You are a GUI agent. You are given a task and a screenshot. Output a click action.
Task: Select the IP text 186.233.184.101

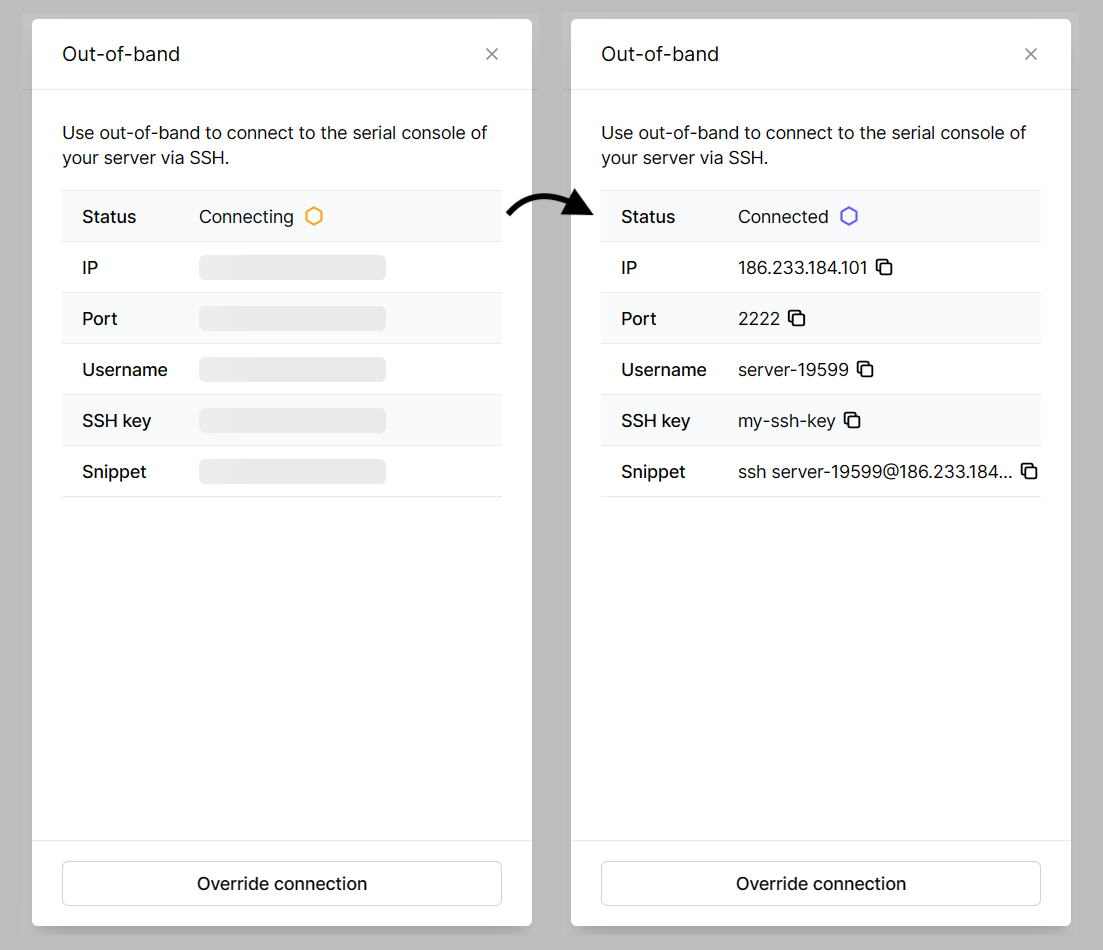(802, 267)
